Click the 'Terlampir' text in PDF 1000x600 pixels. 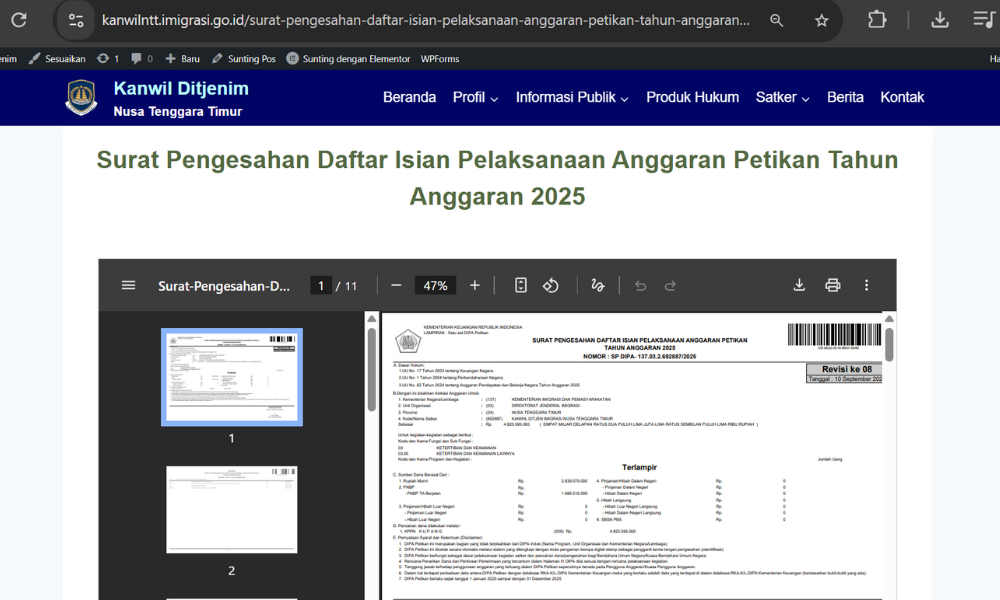tap(639, 467)
